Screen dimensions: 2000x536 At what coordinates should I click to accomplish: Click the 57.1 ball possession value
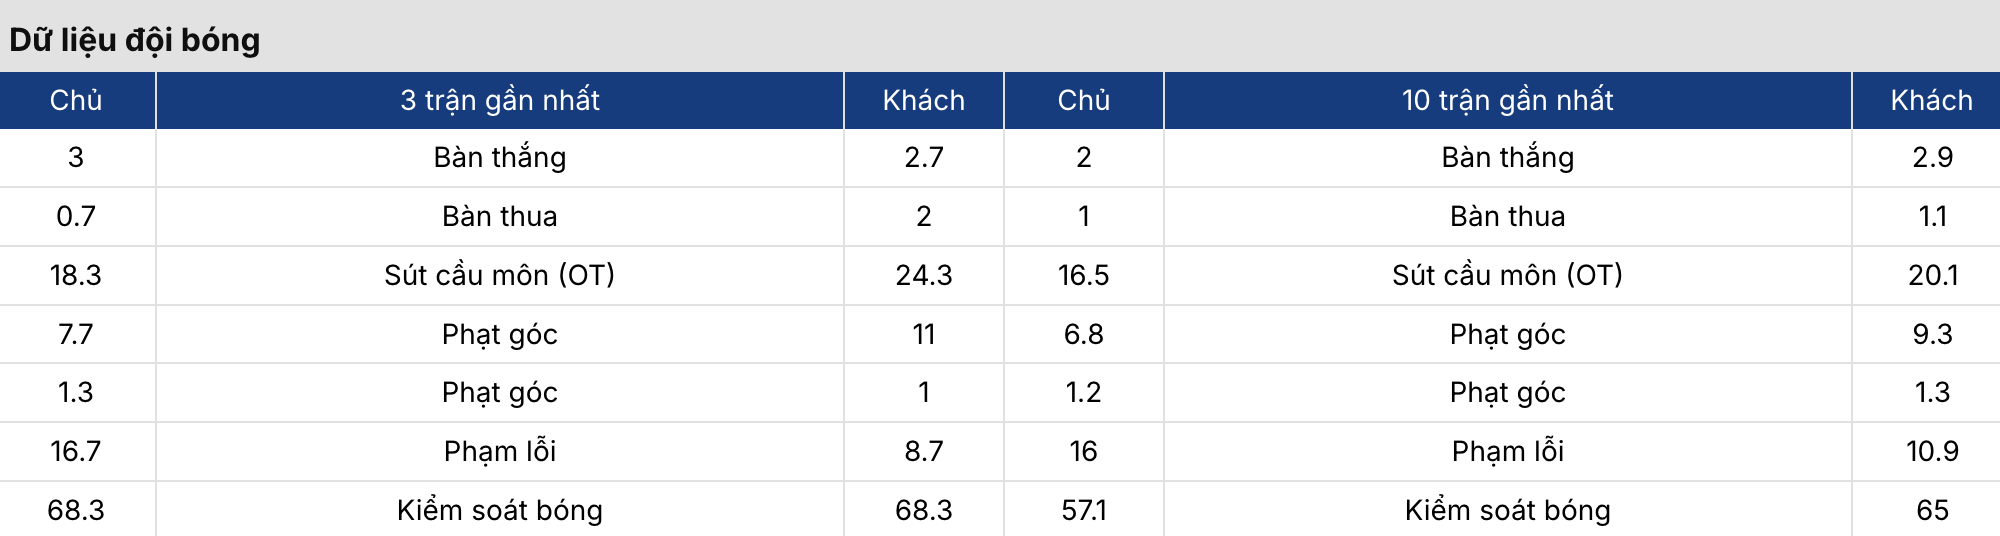pyautogui.click(x=1083, y=510)
